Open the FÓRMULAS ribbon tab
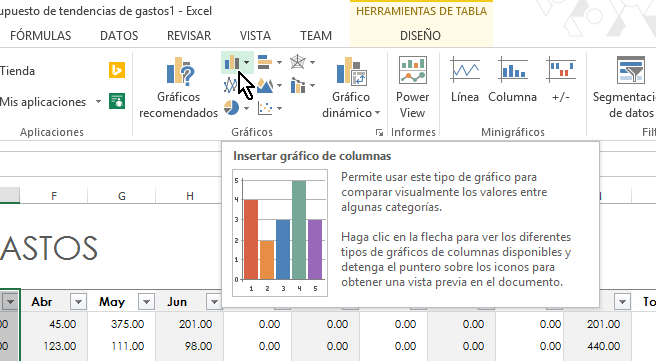Viewport: 656px width, 361px height. pyautogui.click(x=41, y=36)
